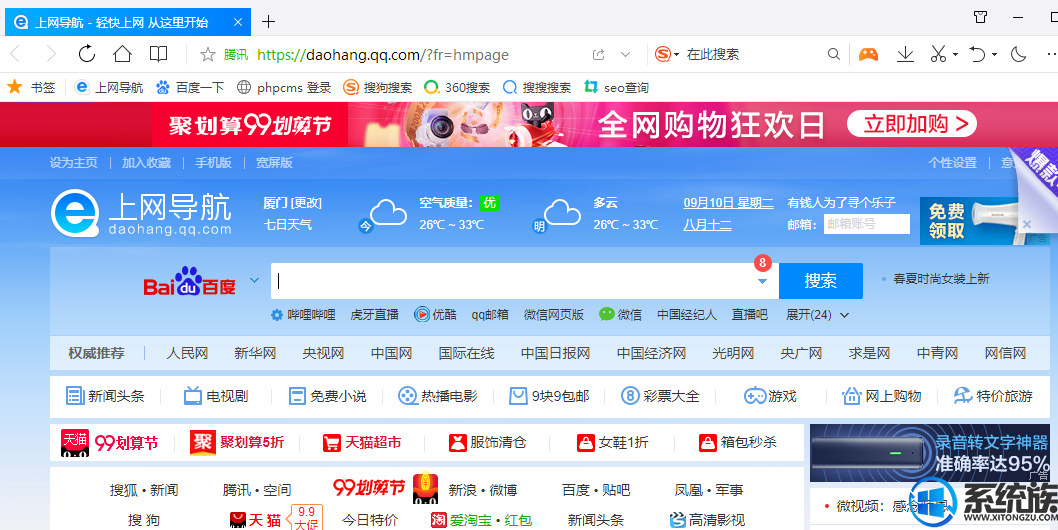The image size is (1058, 530).
Task: Expand the Baidu search engine chooser
Action: [254, 280]
